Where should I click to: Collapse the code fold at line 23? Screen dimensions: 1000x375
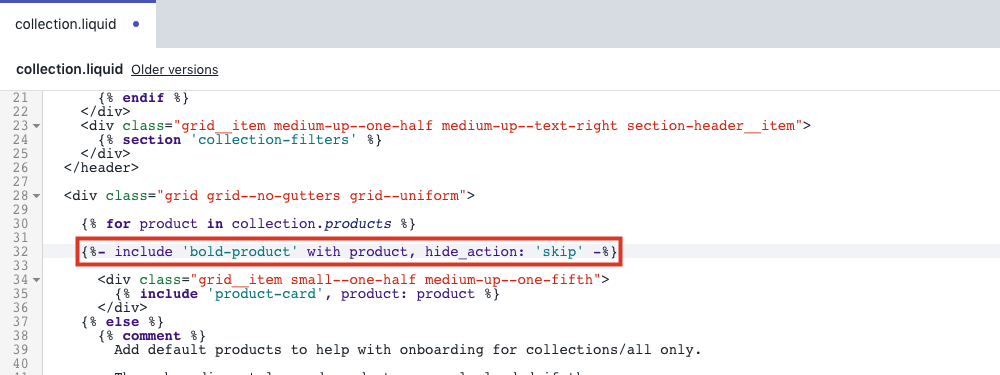pyautogui.click(x=36, y=126)
